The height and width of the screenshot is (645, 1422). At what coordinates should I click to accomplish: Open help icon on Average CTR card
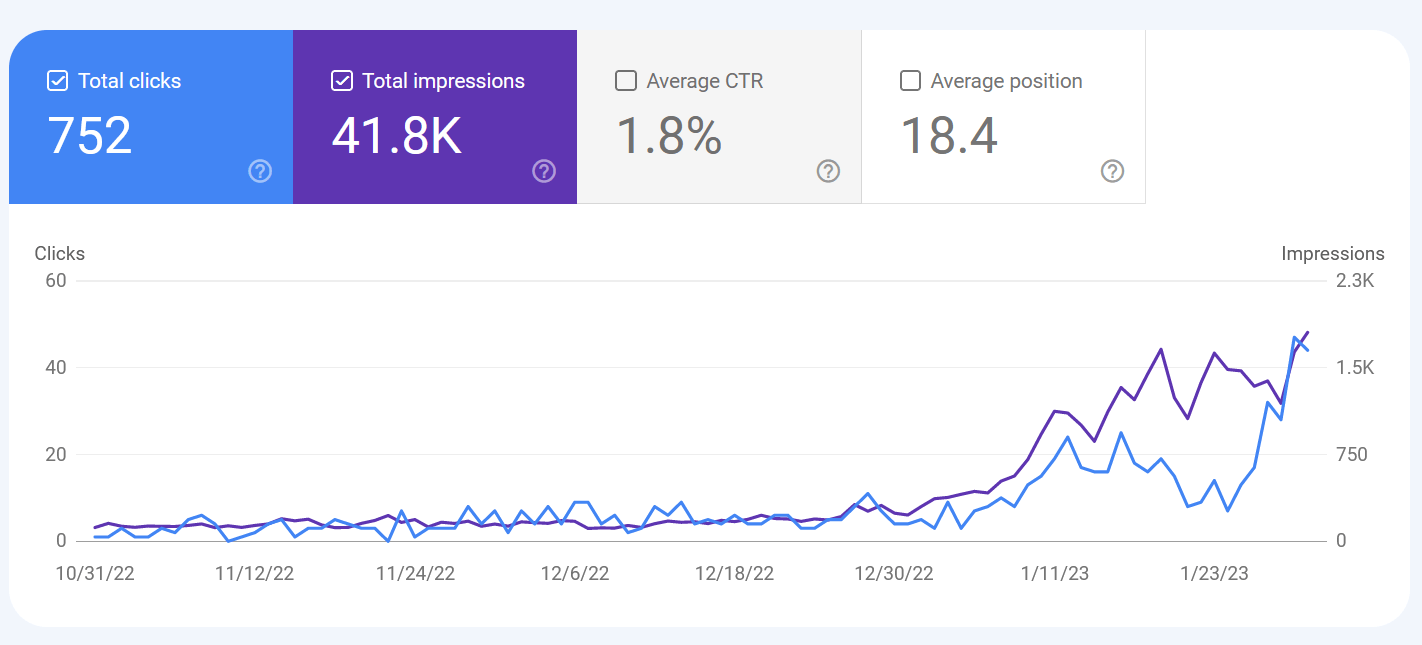tap(828, 171)
